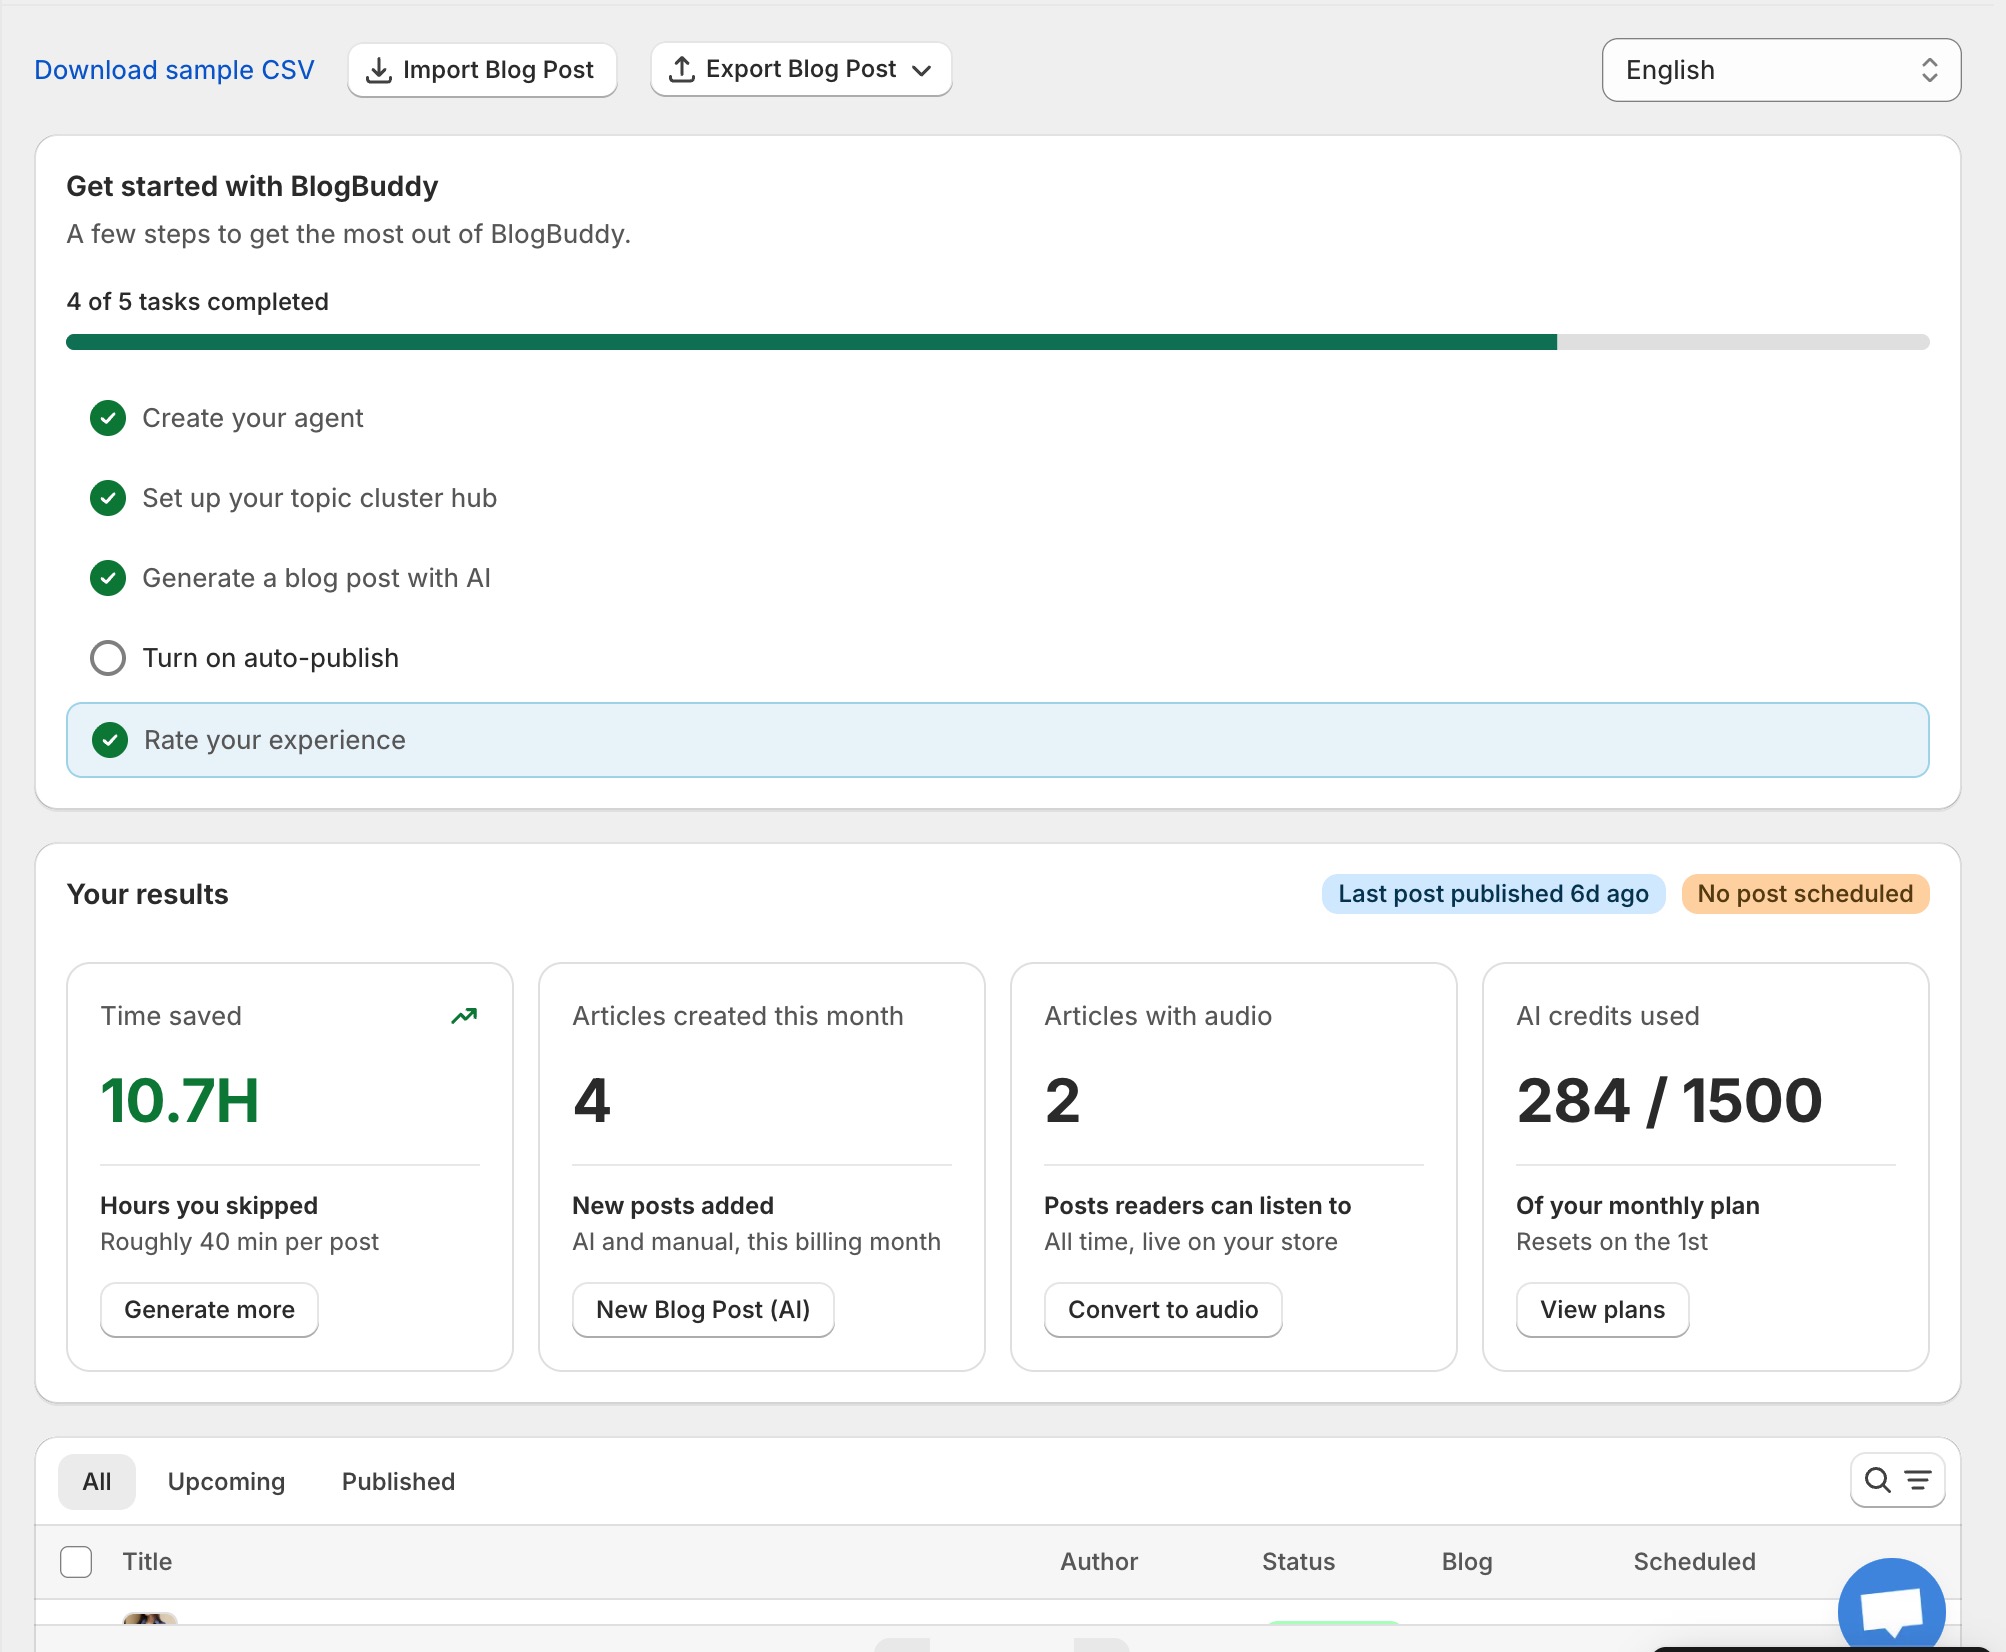Click the No post scheduled badge
2006x1652 pixels.
[x=1805, y=894]
